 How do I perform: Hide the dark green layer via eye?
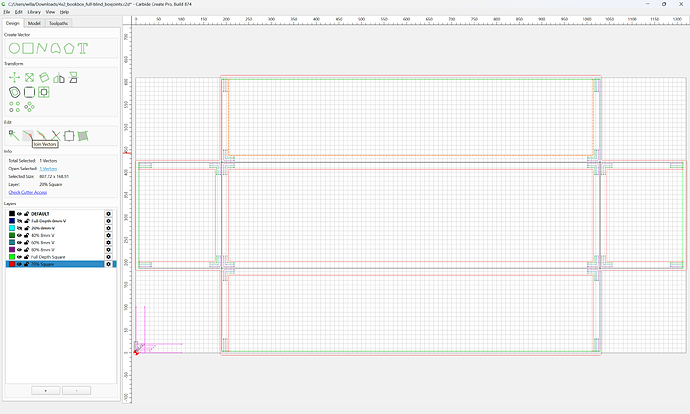(19, 235)
